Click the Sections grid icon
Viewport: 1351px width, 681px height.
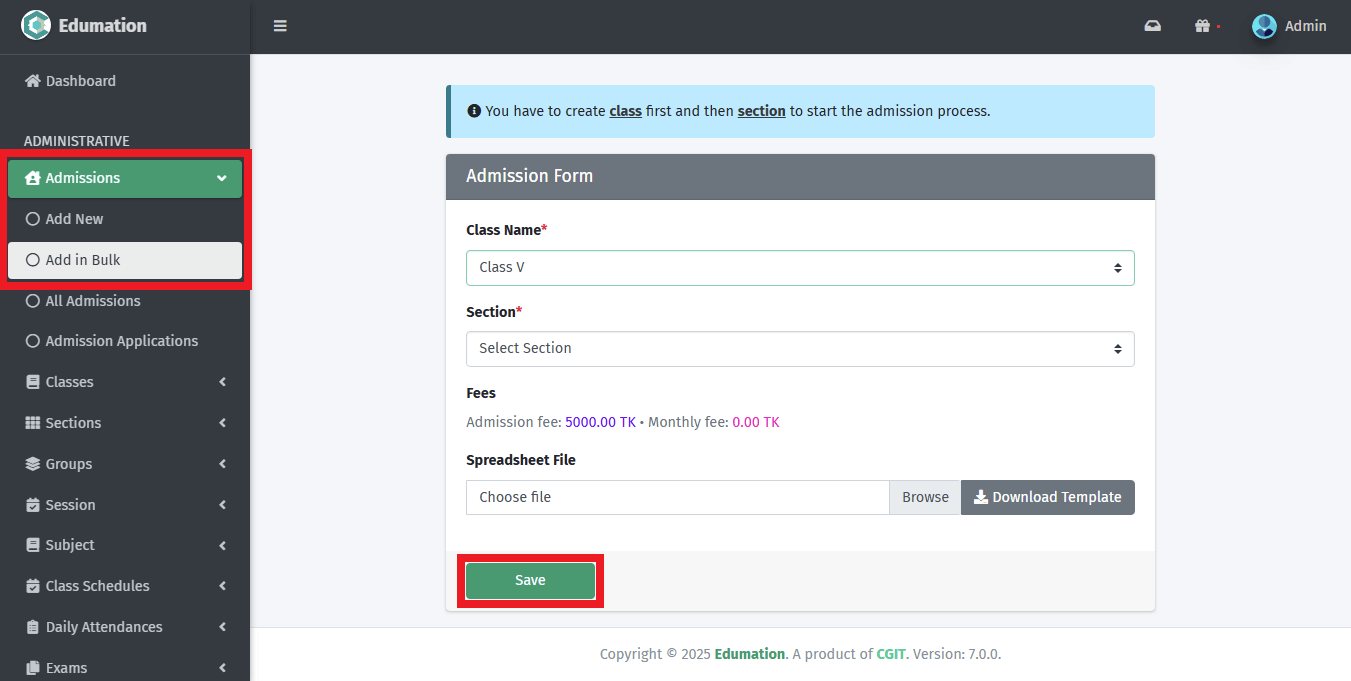tap(33, 423)
